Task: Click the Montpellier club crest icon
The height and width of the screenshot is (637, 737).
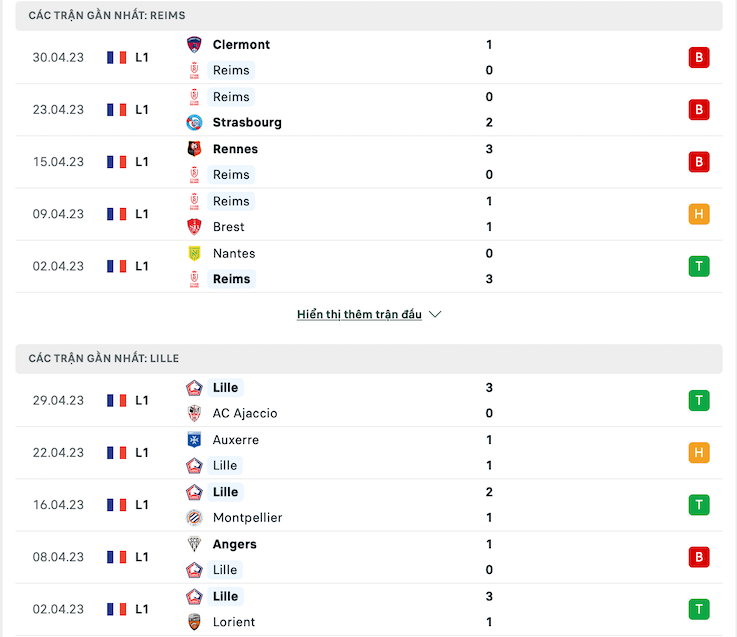Action: point(194,518)
